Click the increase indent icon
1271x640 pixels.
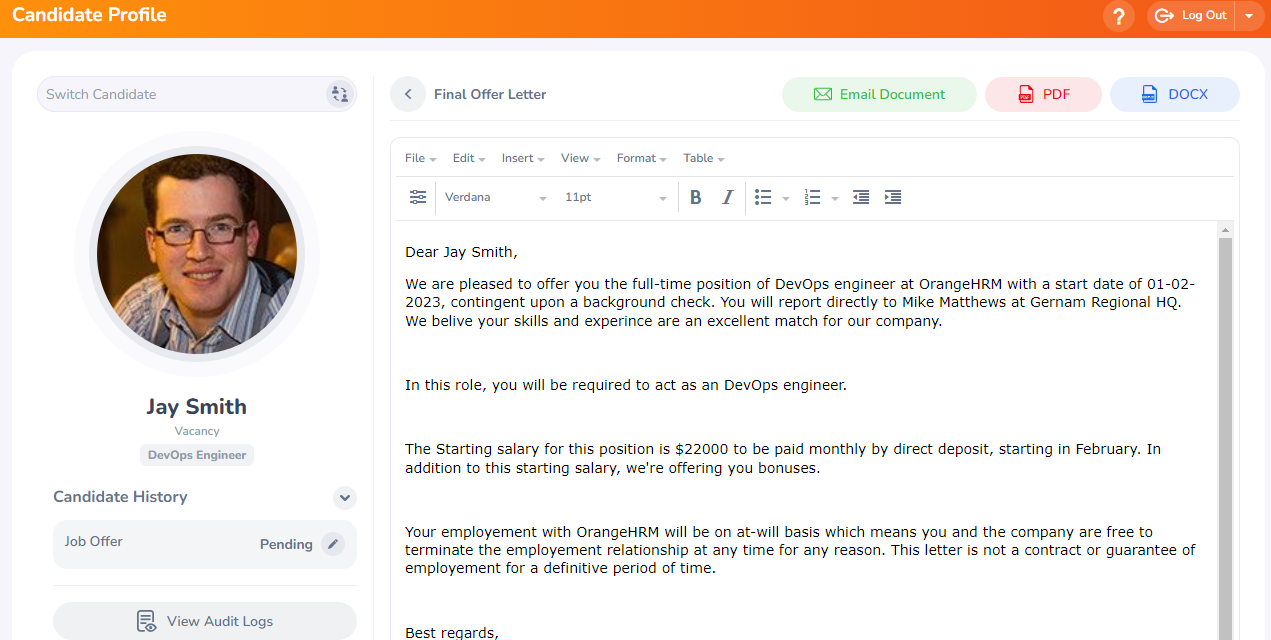[893, 198]
